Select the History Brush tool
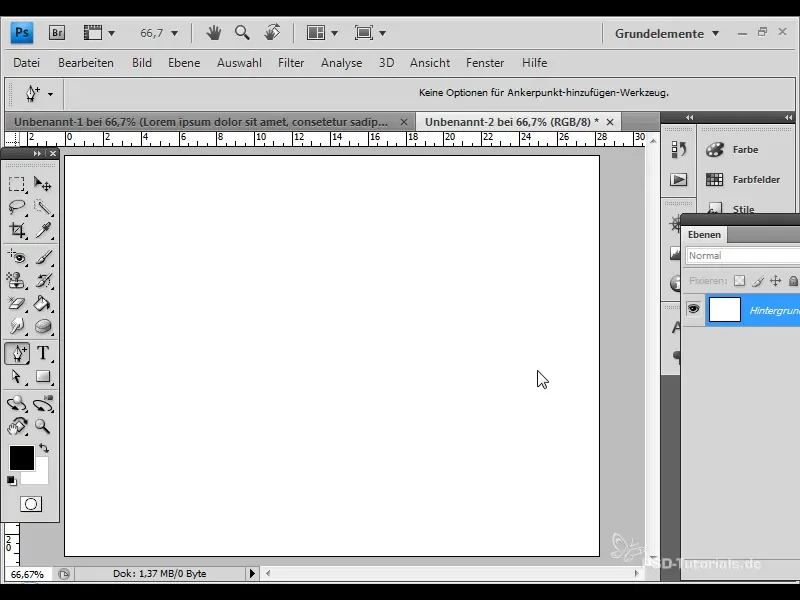Screen dimensions: 800x600 coord(43,280)
